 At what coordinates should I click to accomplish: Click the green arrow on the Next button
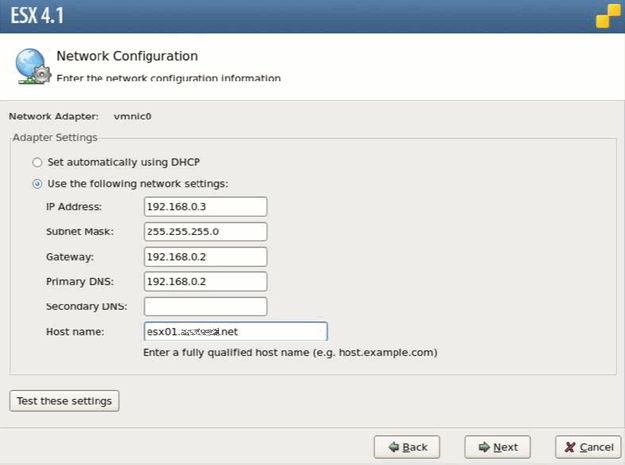pos(483,447)
